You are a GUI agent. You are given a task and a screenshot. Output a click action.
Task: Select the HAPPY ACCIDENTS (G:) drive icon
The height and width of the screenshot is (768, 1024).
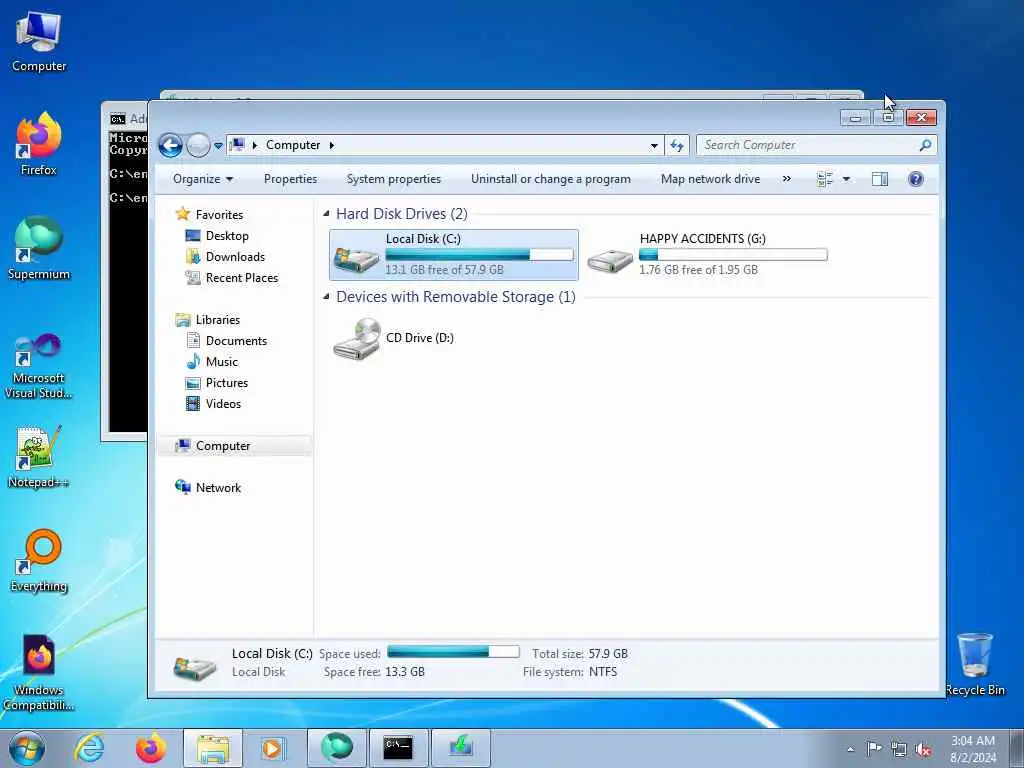click(x=609, y=259)
